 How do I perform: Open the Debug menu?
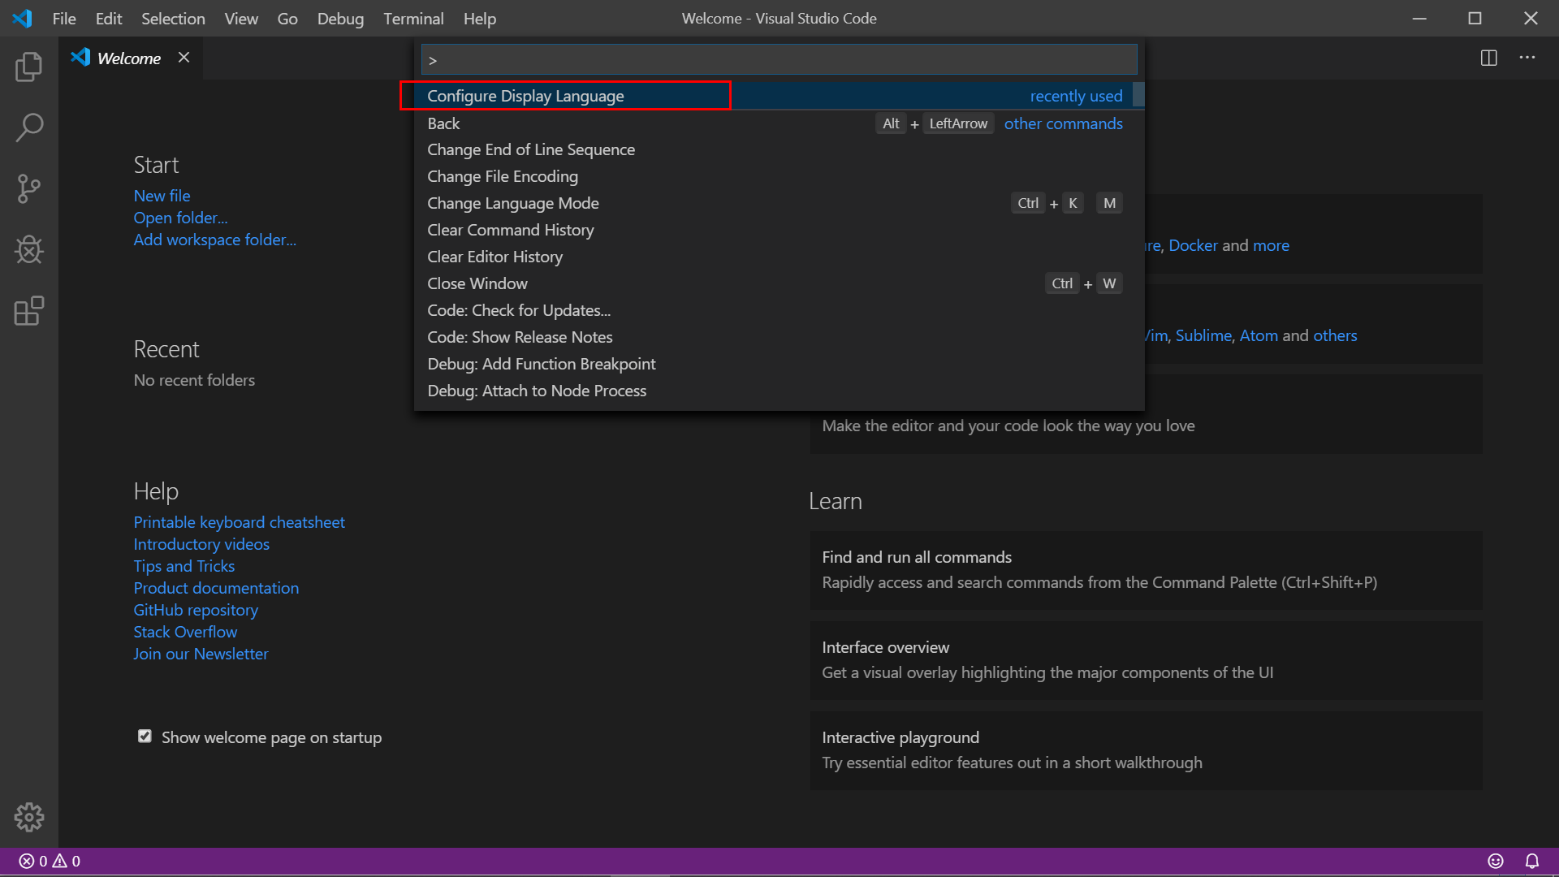click(x=340, y=18)
